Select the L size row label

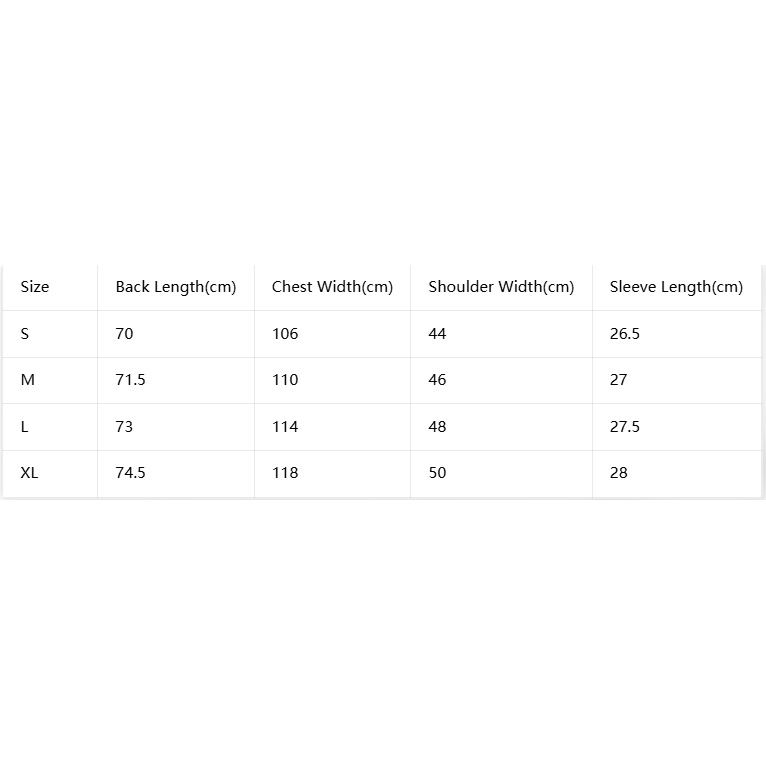[24, 426]
